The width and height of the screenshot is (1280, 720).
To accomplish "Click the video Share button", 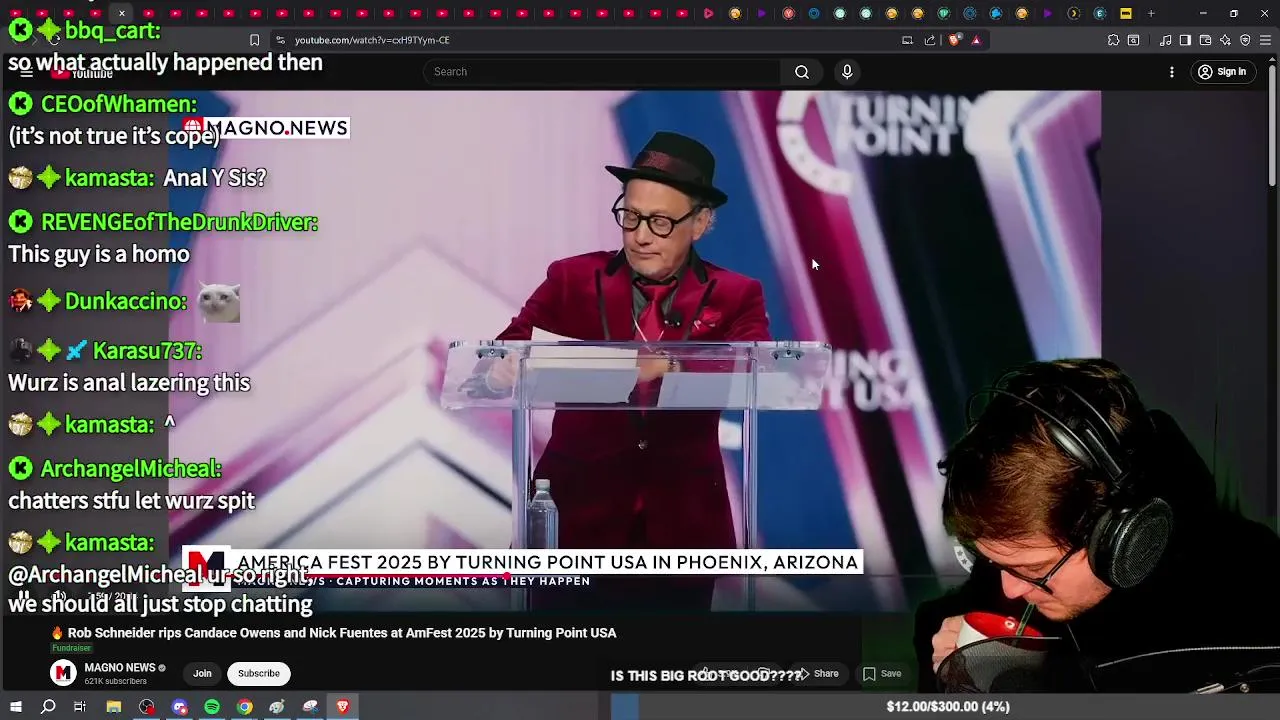I will point(818,674).
